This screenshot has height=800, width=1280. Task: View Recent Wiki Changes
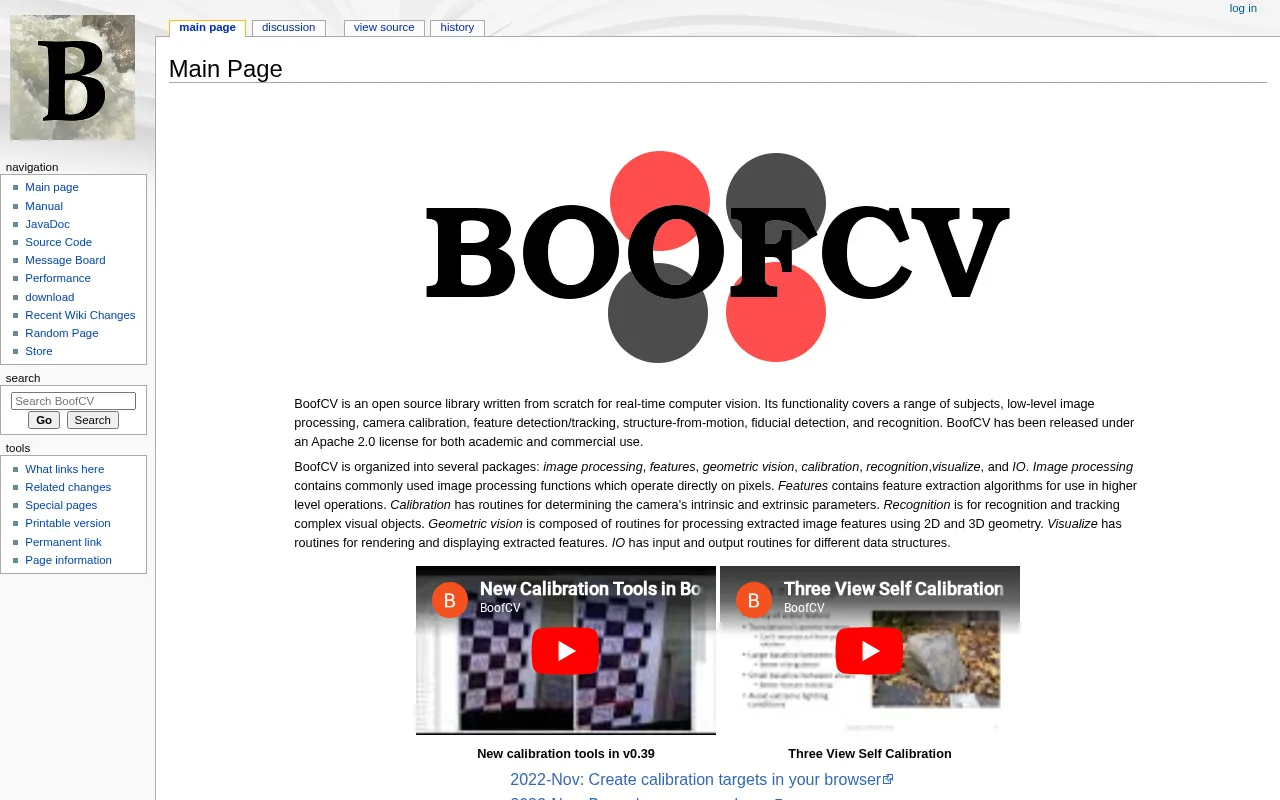click(80, 315)
